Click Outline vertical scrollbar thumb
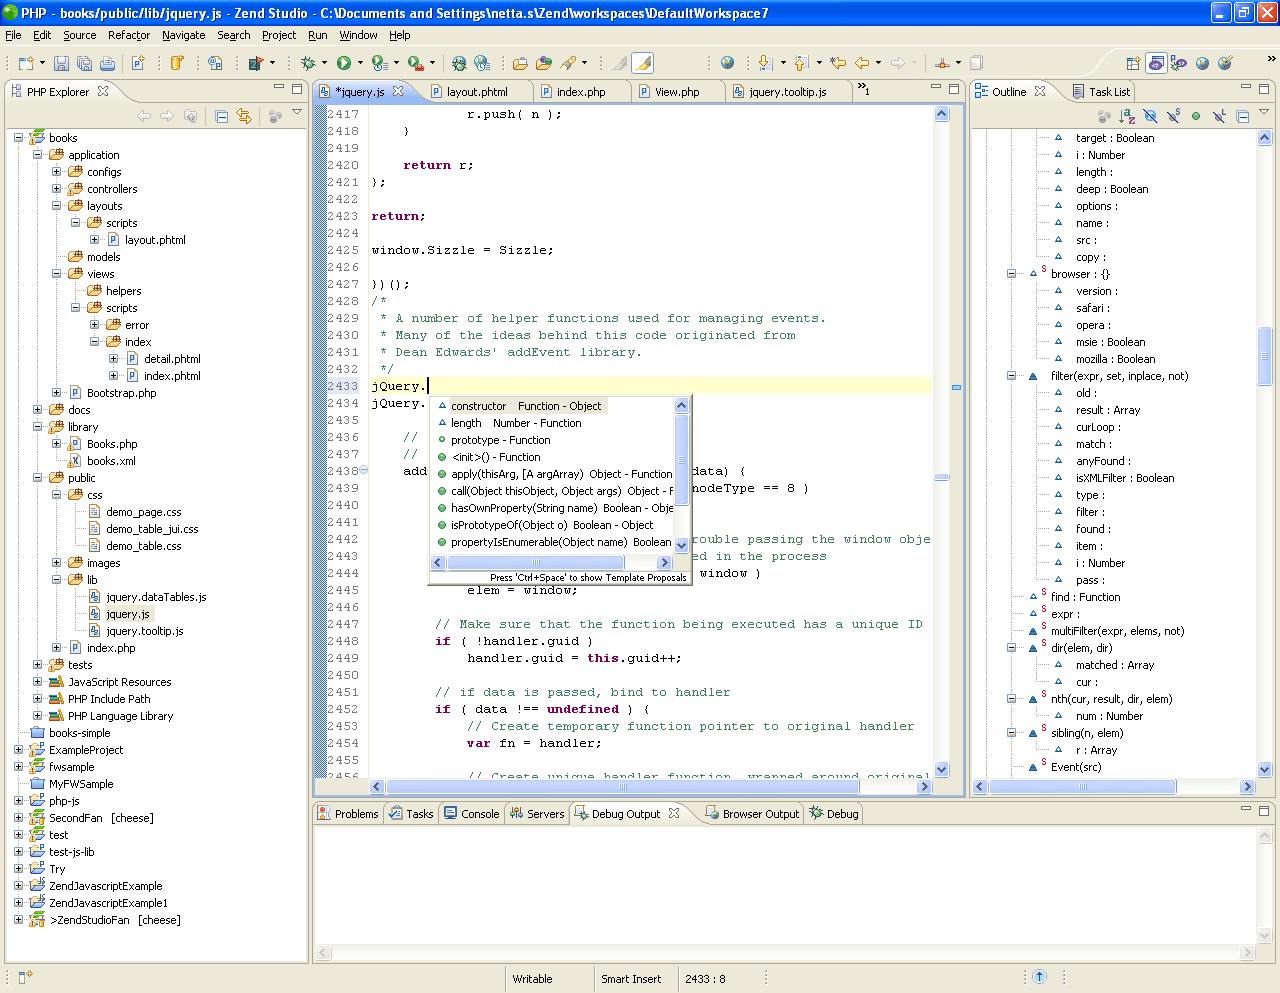Screen dimensions: 1280x993 (1265, 357)
